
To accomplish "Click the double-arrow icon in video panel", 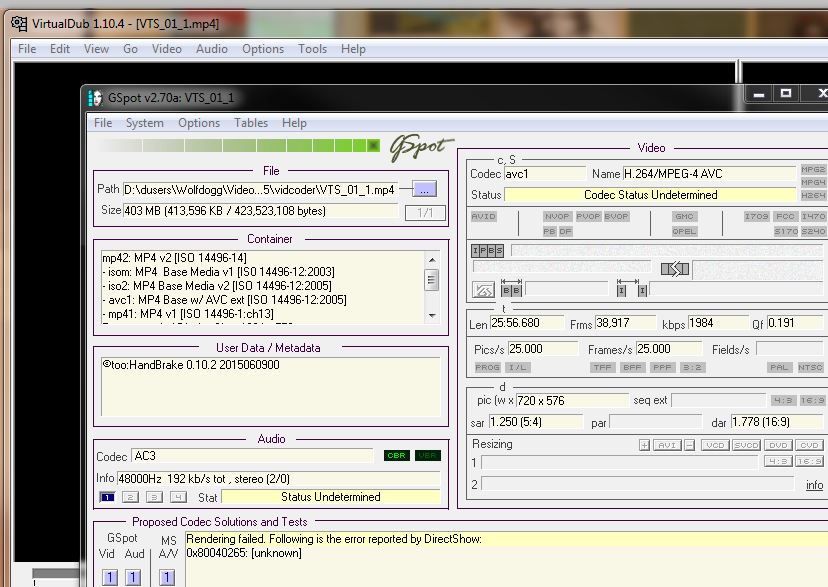I will (675, 268).
